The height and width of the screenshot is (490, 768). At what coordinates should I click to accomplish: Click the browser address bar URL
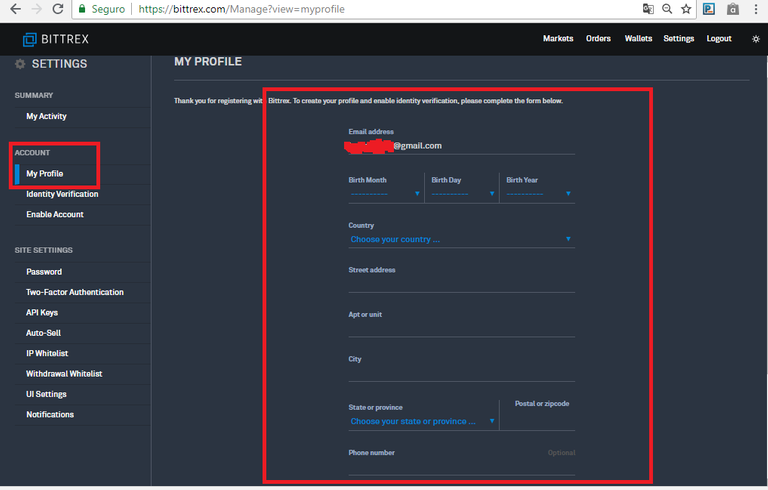pos(242,9)
